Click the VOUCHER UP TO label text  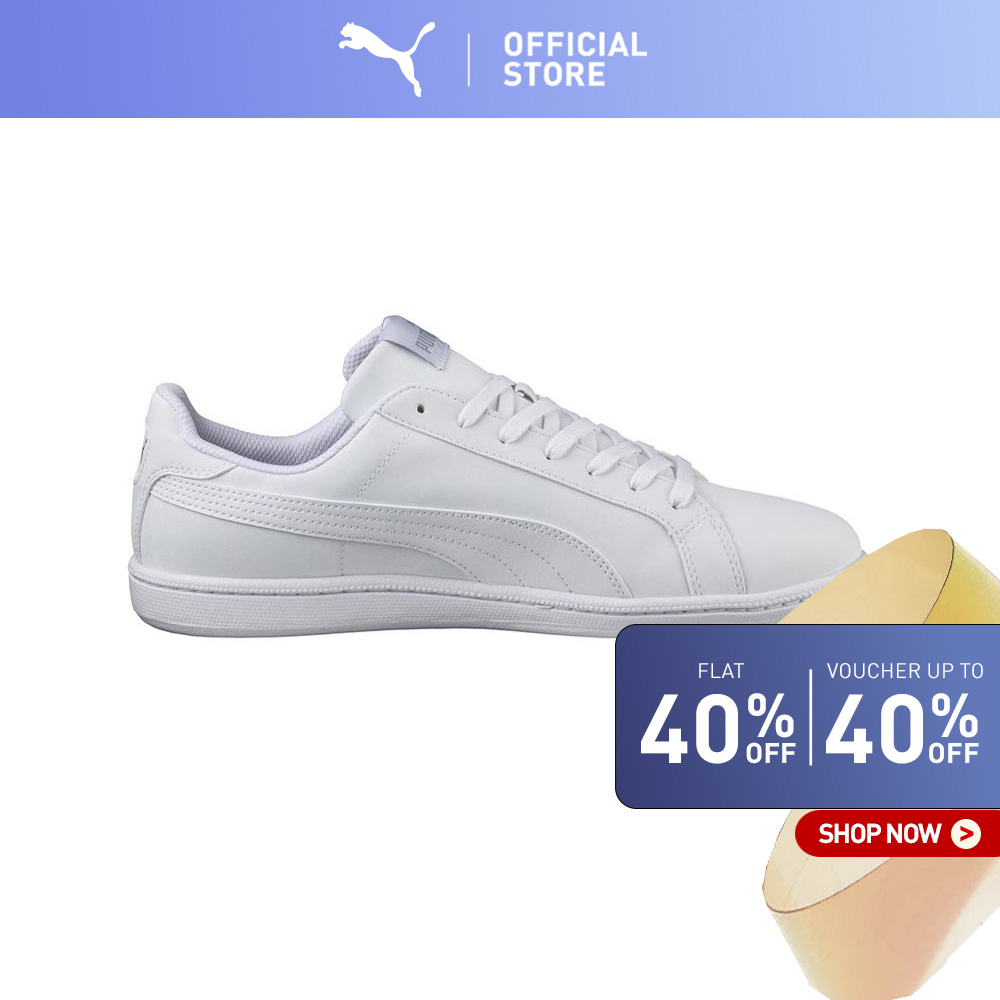(905, 671)
